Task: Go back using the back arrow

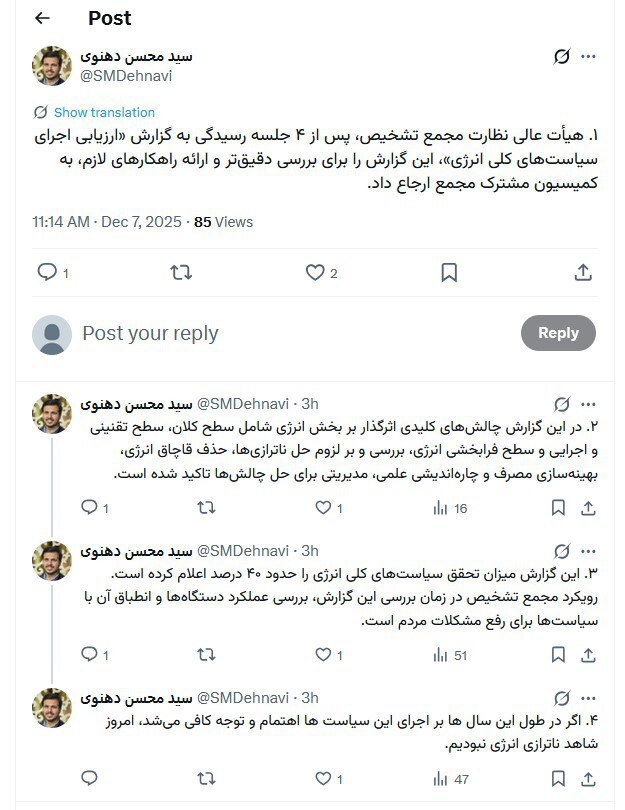Action: click(40, 18)
